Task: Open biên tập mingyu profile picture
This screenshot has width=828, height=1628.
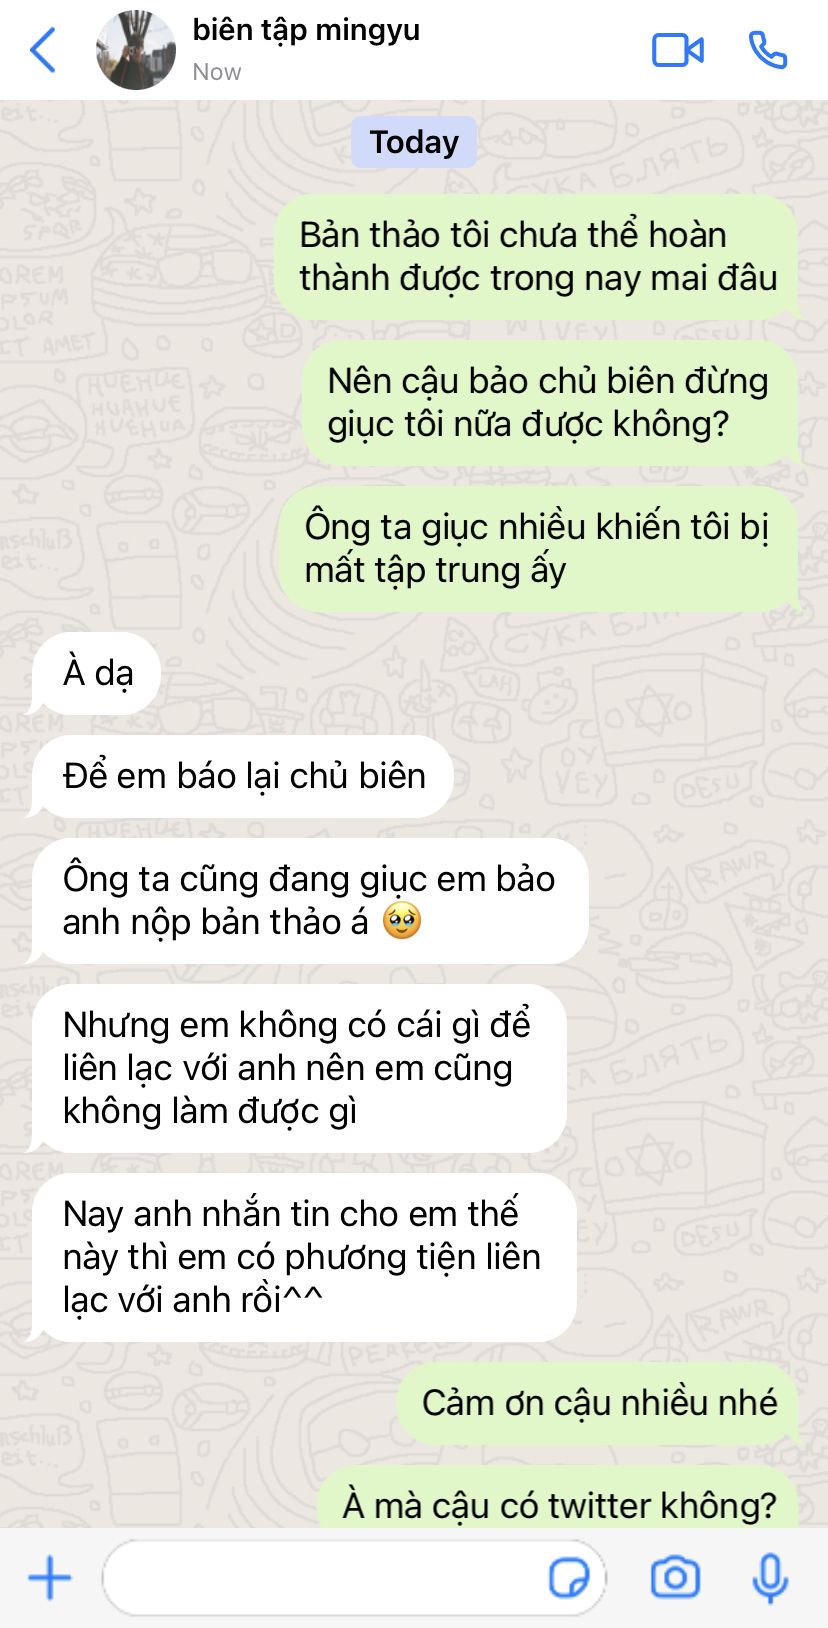Action: click(136, 50)
